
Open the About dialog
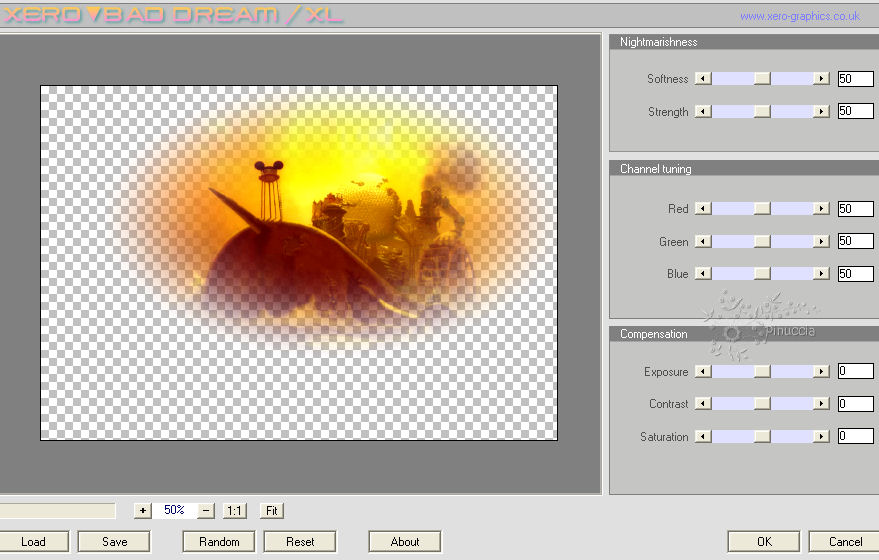click(x=405, y=542)
